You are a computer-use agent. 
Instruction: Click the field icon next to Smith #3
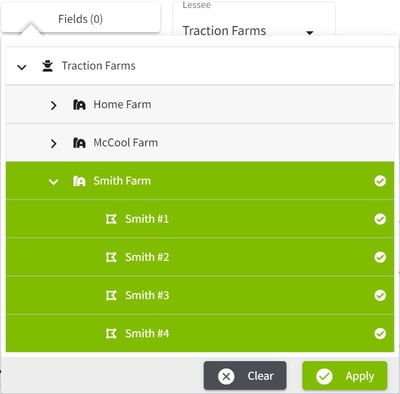pyautogui.click(x=111, y=295)
